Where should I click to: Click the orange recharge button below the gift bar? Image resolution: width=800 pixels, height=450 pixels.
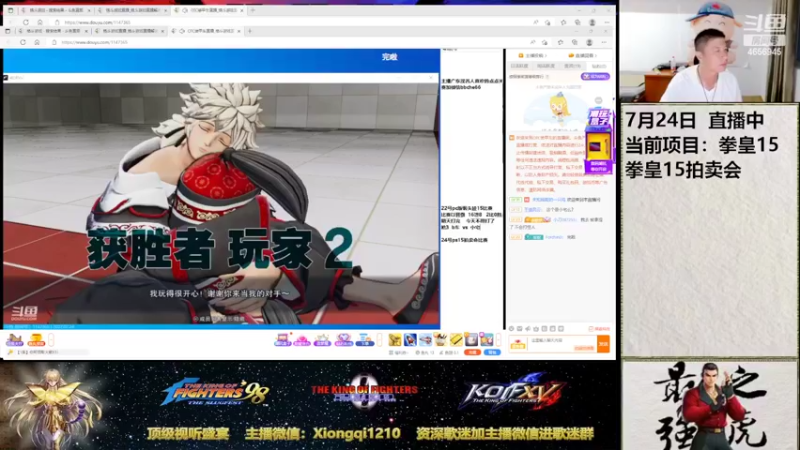(473, 353)
